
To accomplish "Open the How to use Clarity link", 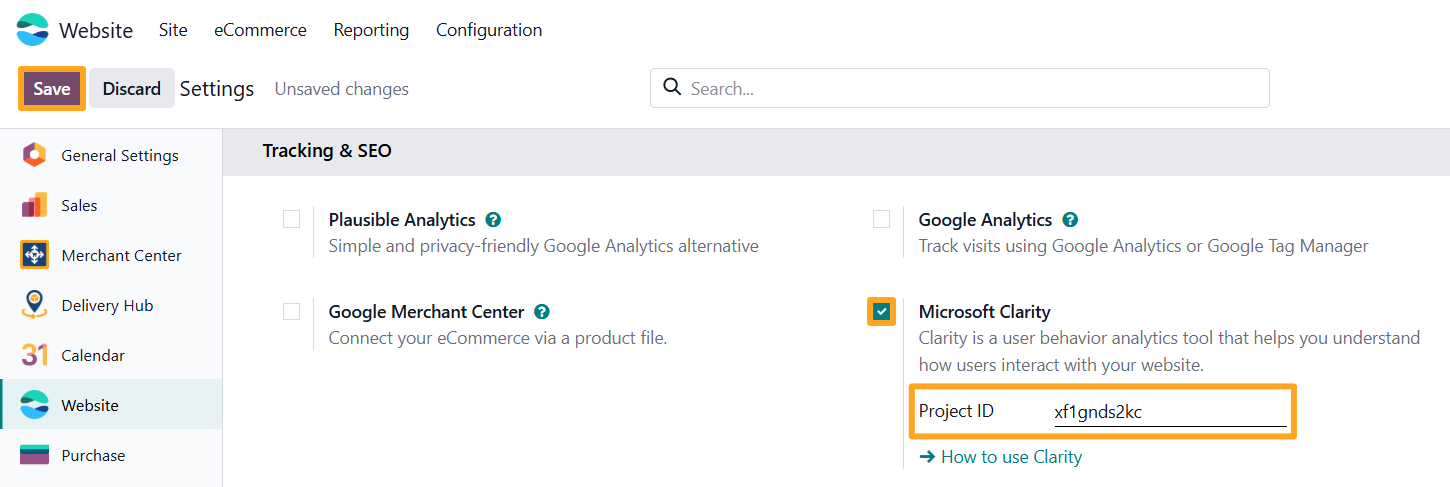I will coord(1000,457).
